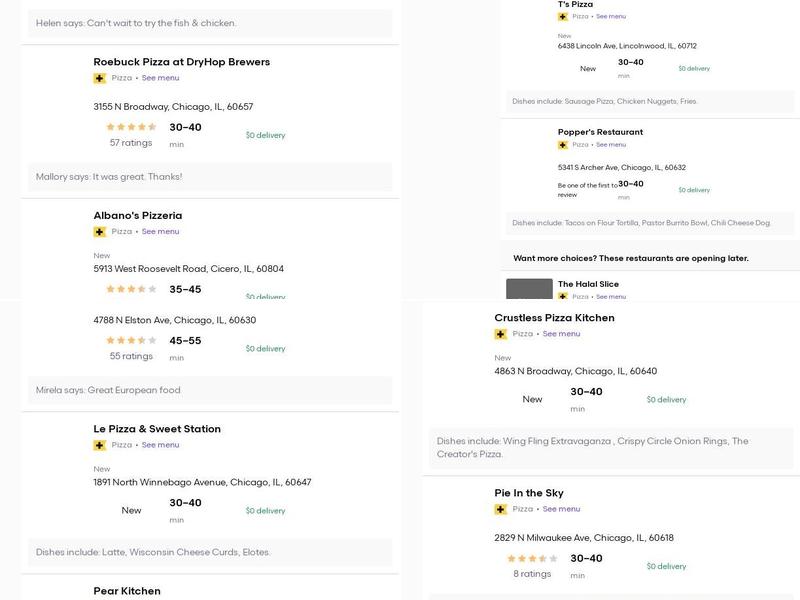800x600 pixels.
Task: Click the plus badge icon under Roebuck Pizza
Action: pyautogui.click(x=99, y=78)
